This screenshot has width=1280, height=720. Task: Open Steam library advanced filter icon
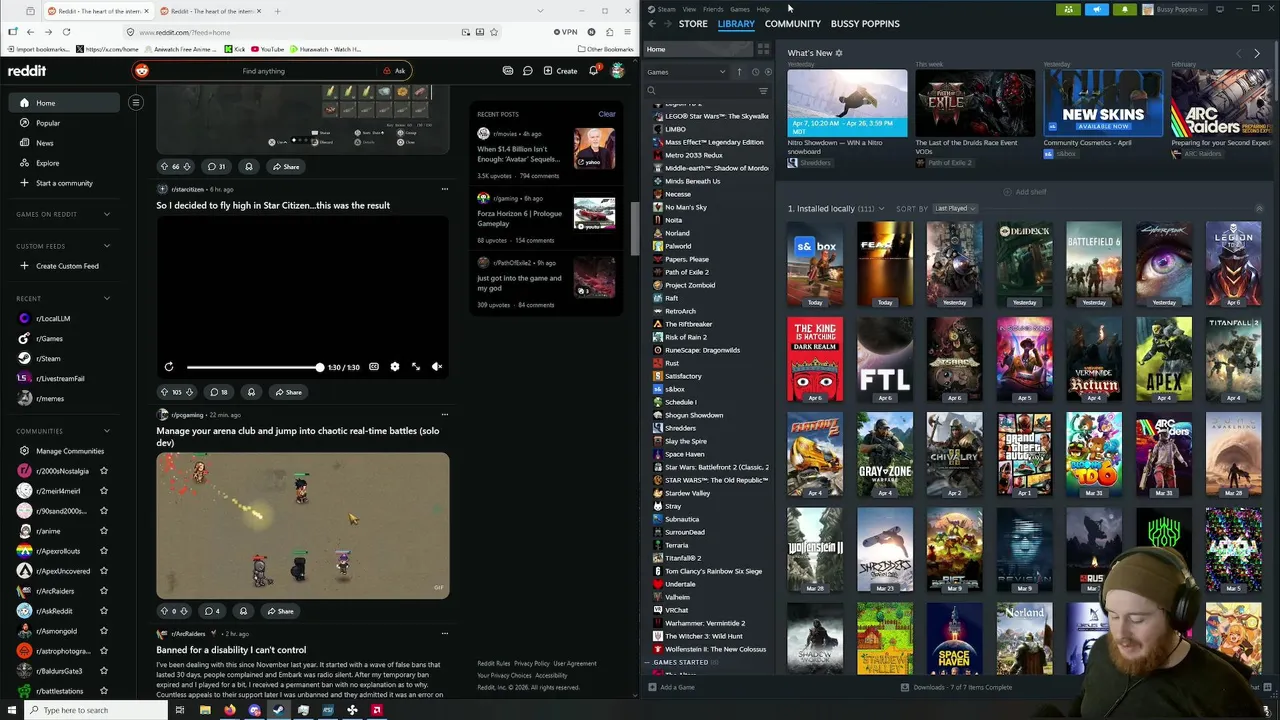click(763, 91)
